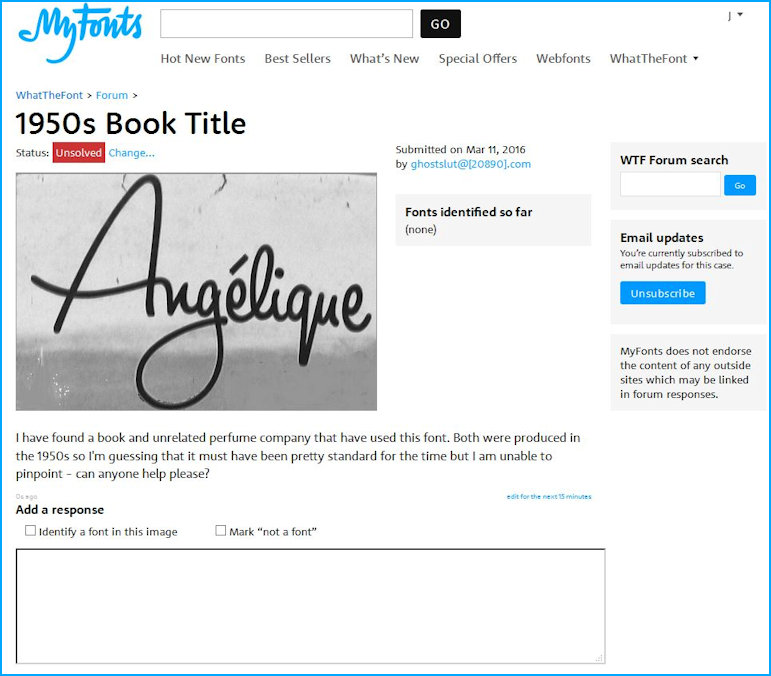
Task: Open Best Sellers menu item
Action: point(297,59)
